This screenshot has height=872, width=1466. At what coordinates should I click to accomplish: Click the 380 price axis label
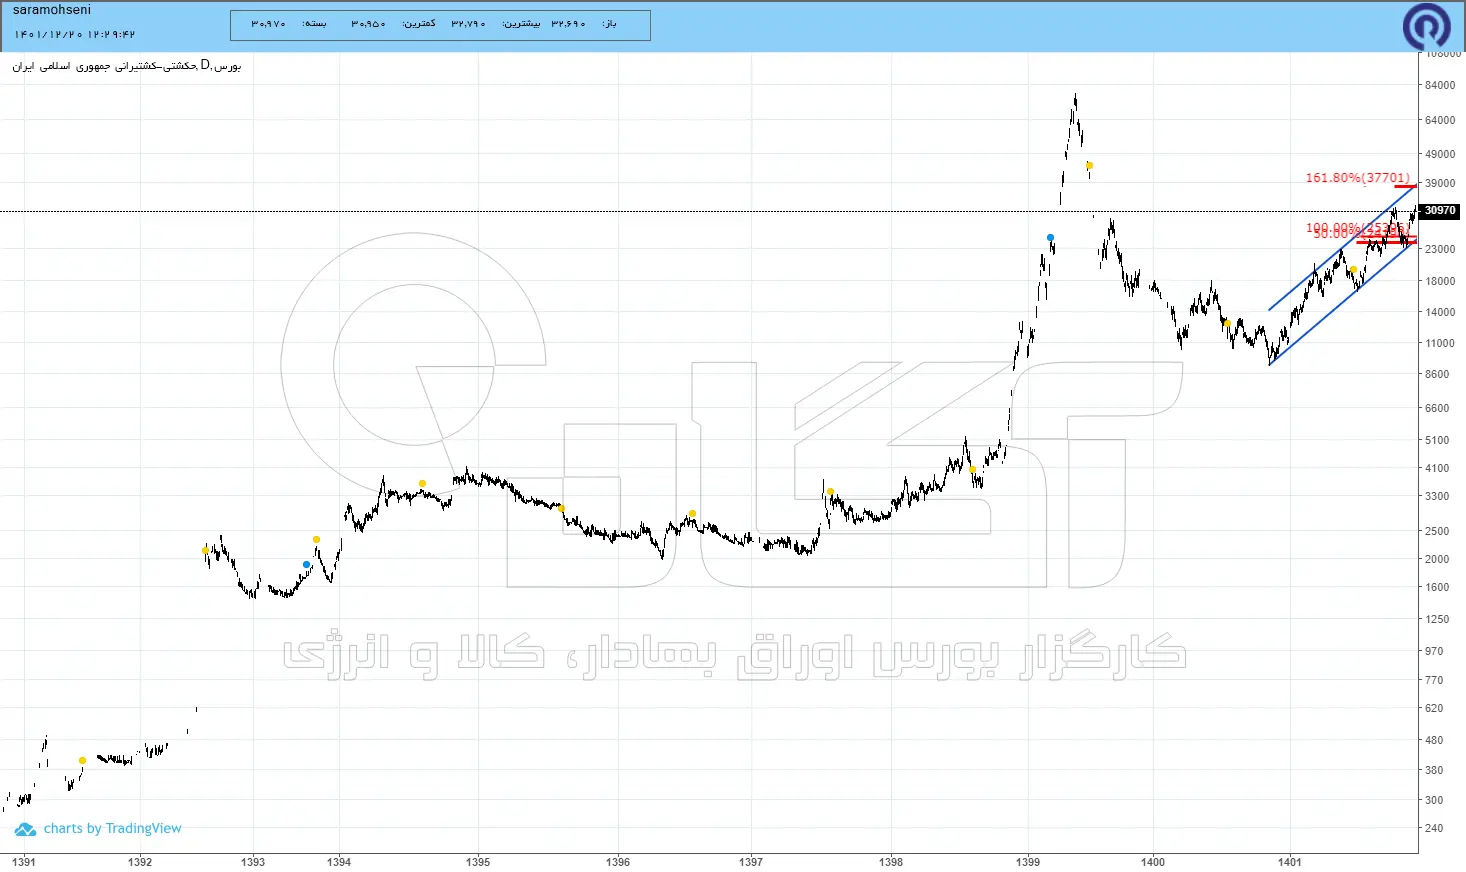1434,770
